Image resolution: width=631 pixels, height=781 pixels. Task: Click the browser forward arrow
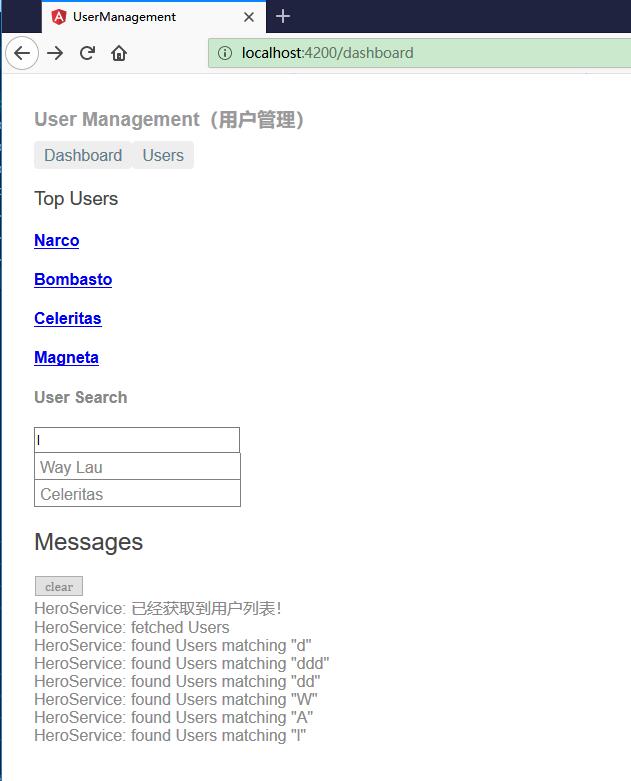point(55,53)
